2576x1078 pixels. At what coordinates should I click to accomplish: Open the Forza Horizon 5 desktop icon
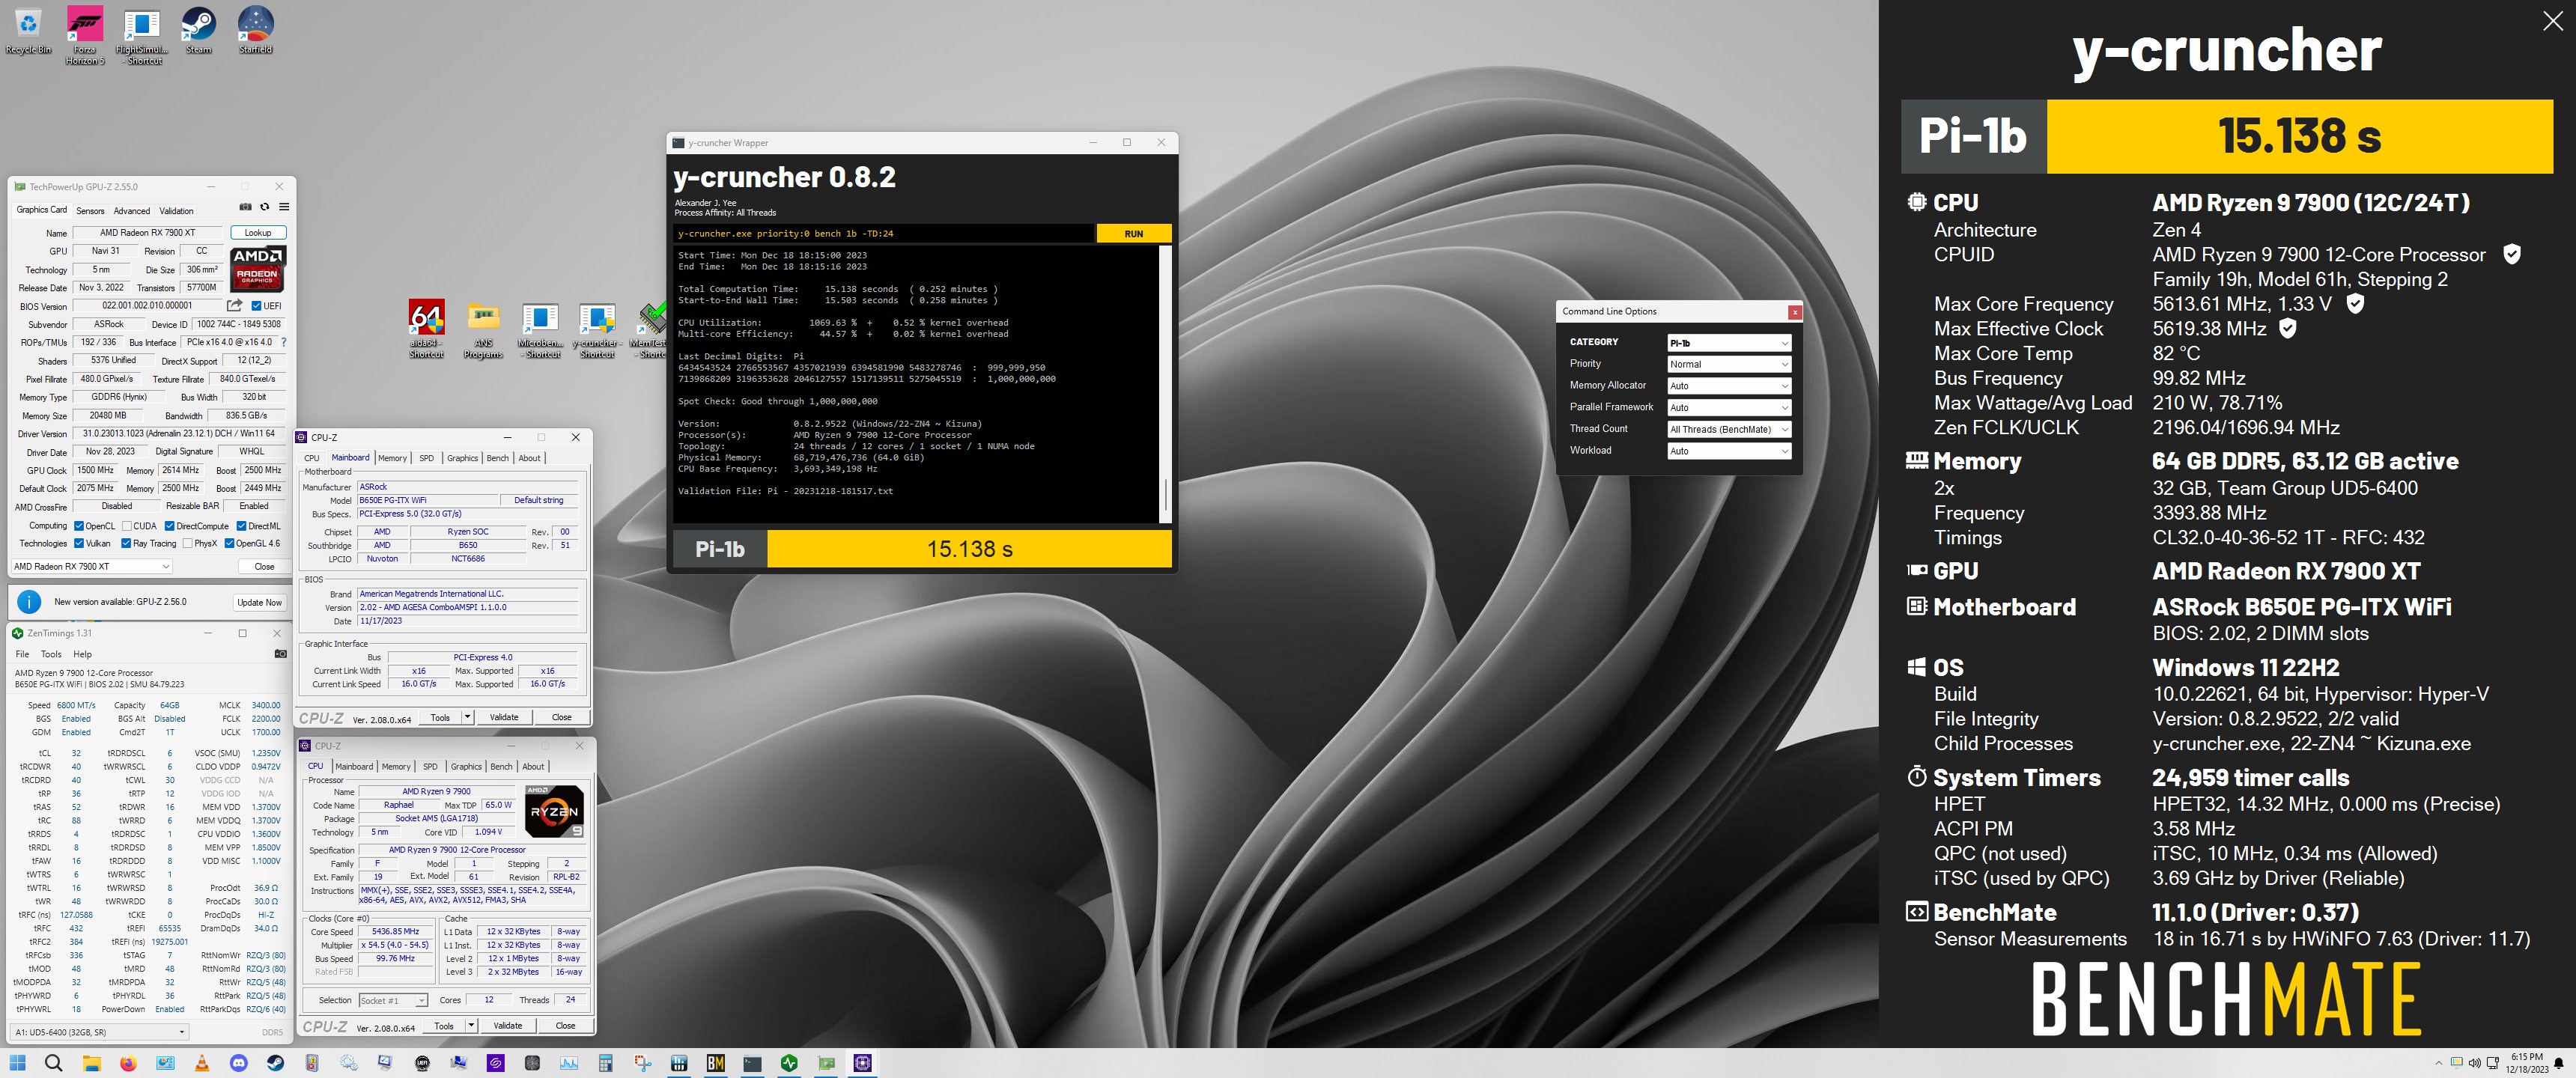[x=85, y=35]
